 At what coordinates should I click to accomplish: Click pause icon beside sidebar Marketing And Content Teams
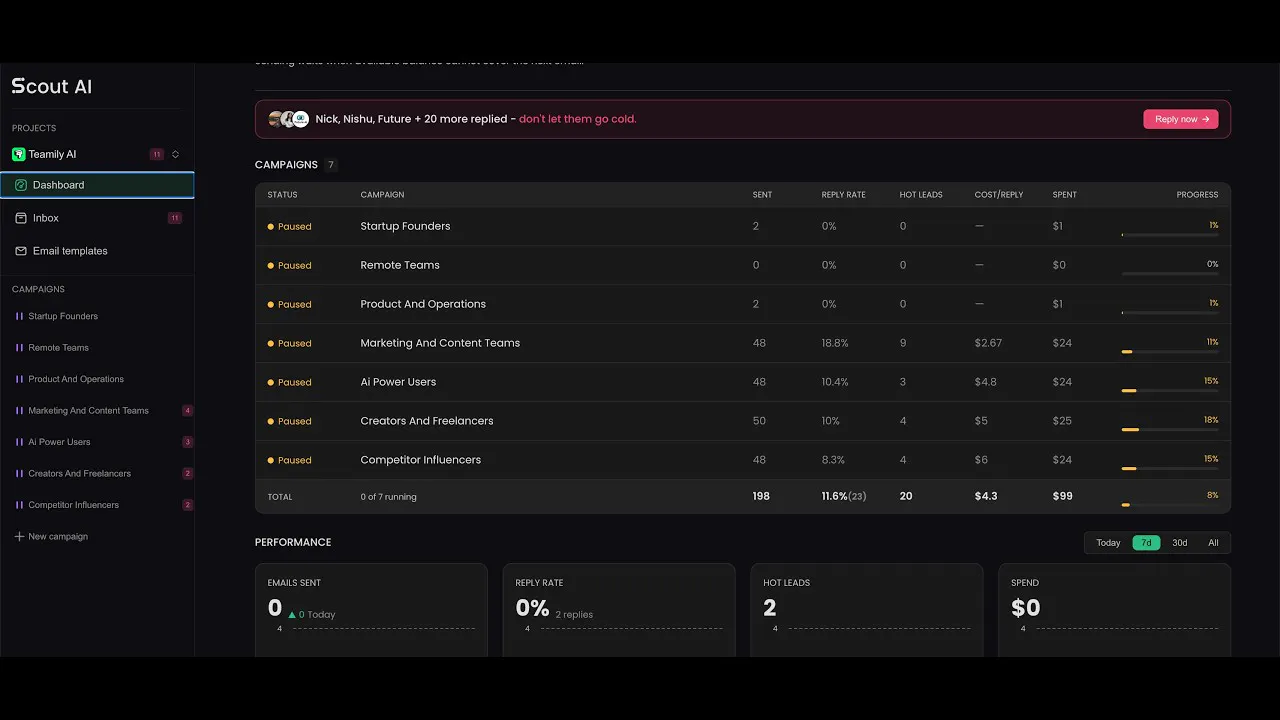[x=19, y=411]
